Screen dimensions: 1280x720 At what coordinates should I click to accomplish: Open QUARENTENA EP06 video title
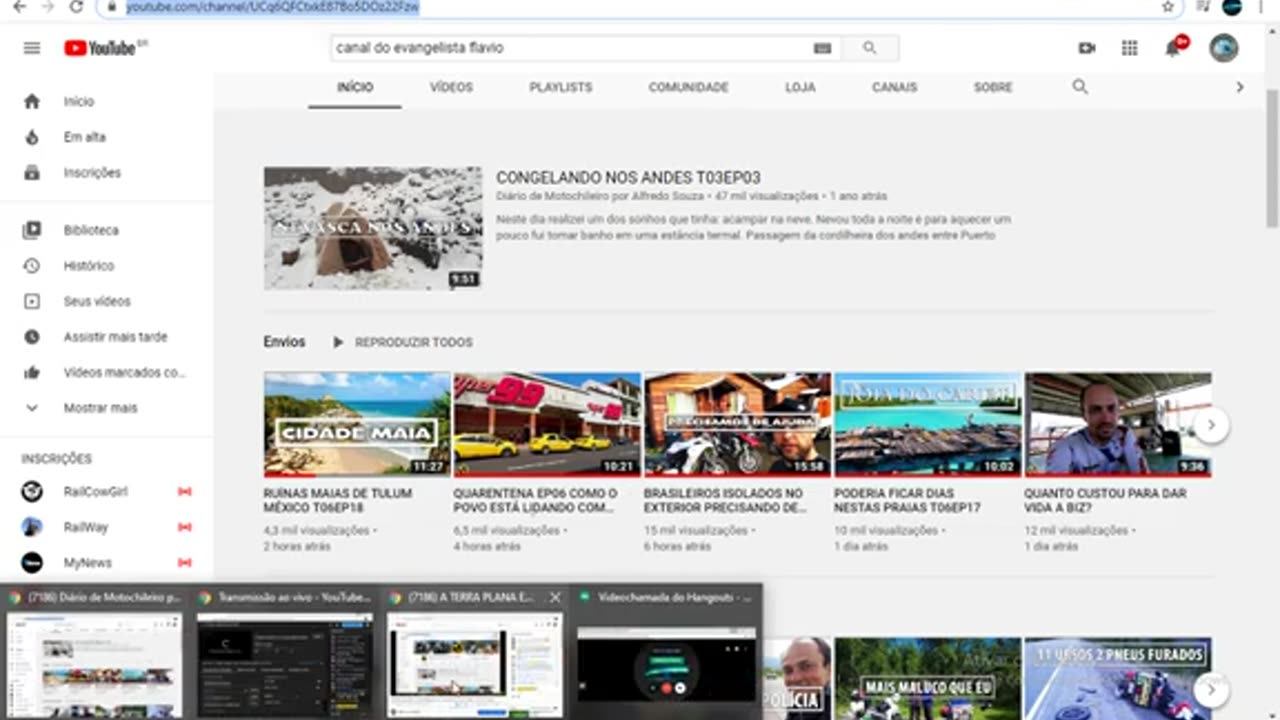coord(535,500)
